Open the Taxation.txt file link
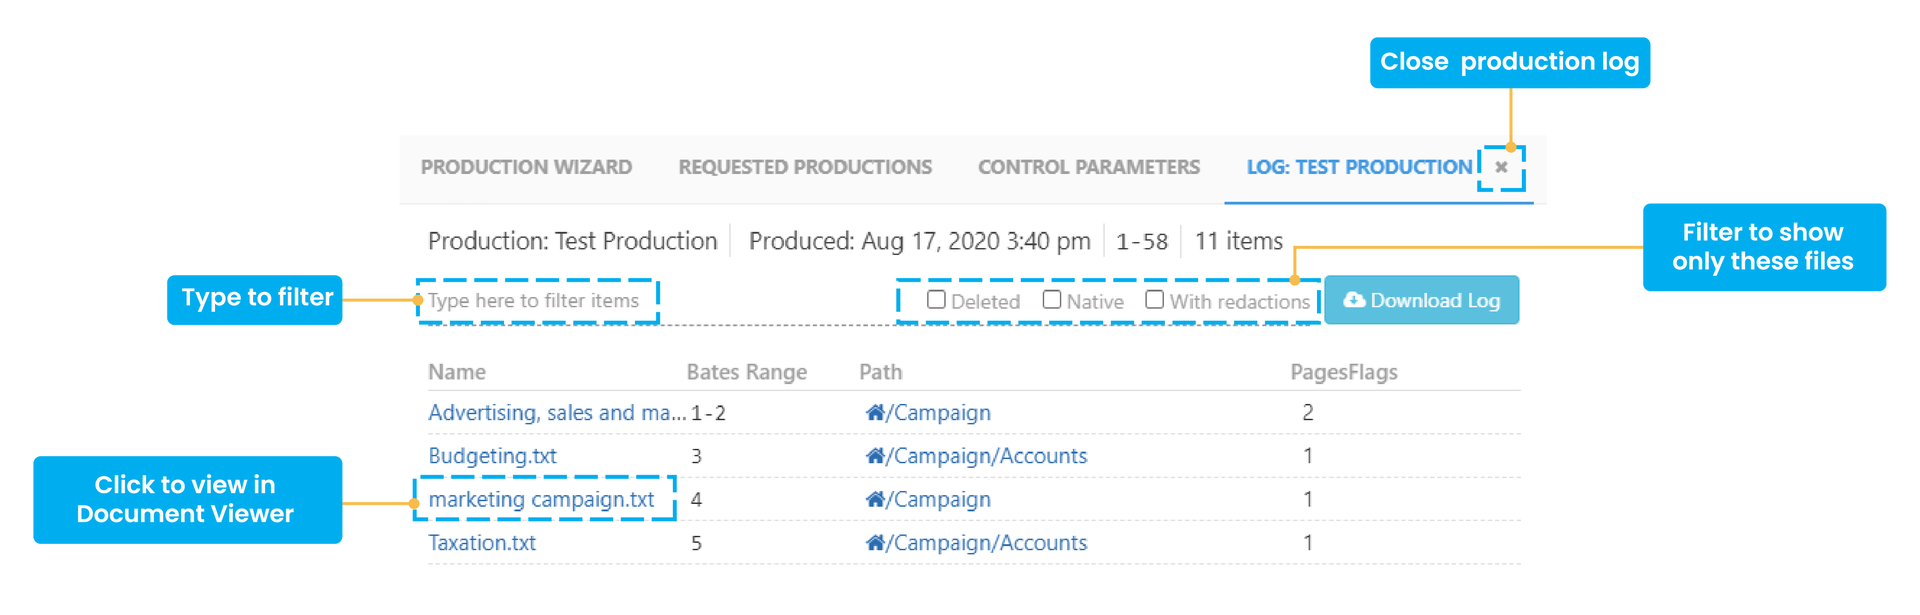This screenshot has width=1920, height=615. [x=482, y=543]
